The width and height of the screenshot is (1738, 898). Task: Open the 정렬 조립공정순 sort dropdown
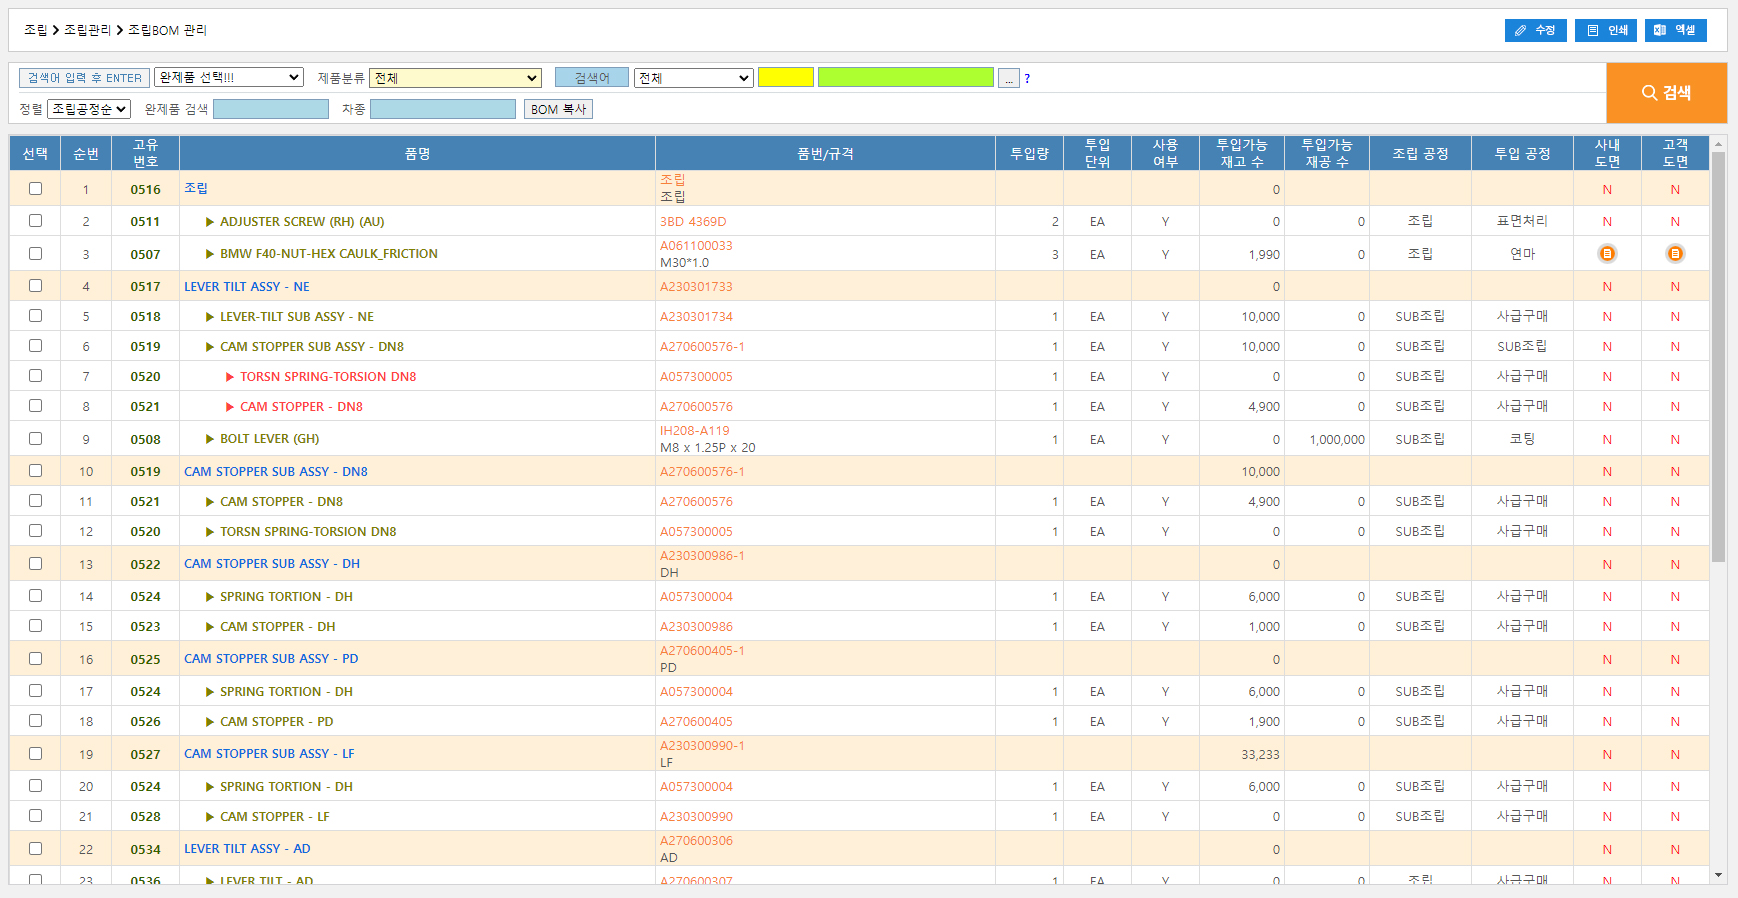pyautogui.click(x=89, y=109)
